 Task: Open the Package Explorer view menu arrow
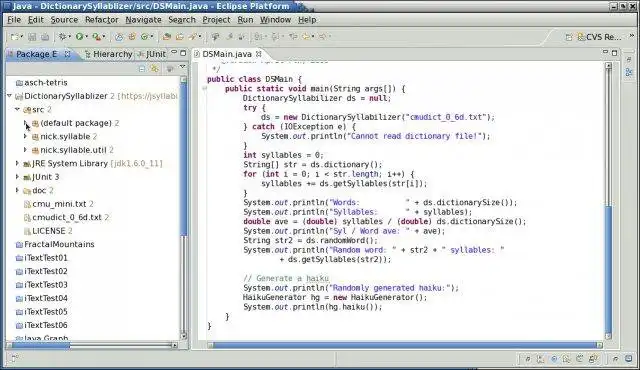tap(182, 67)
